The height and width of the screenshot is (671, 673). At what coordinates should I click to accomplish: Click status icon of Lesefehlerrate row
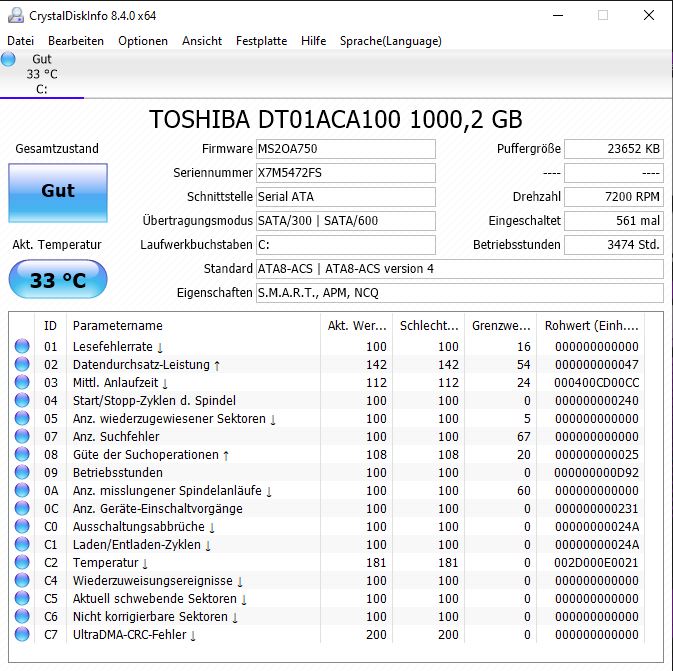click(22, 346)
